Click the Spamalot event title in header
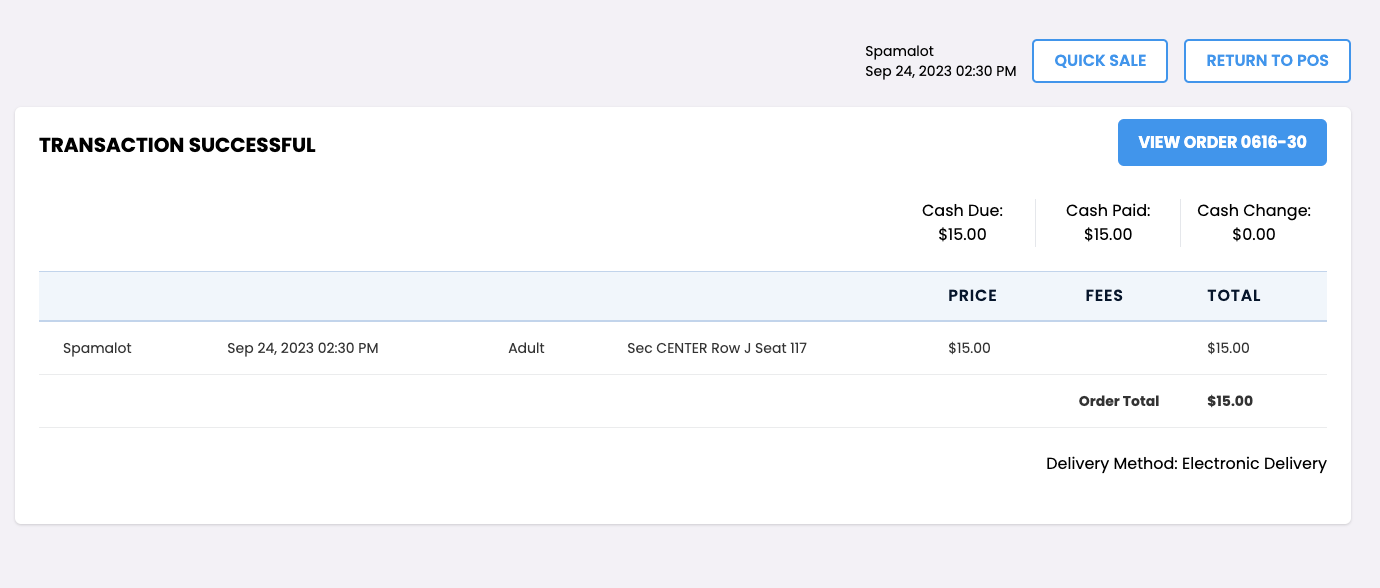 click(x=899, y=51)
